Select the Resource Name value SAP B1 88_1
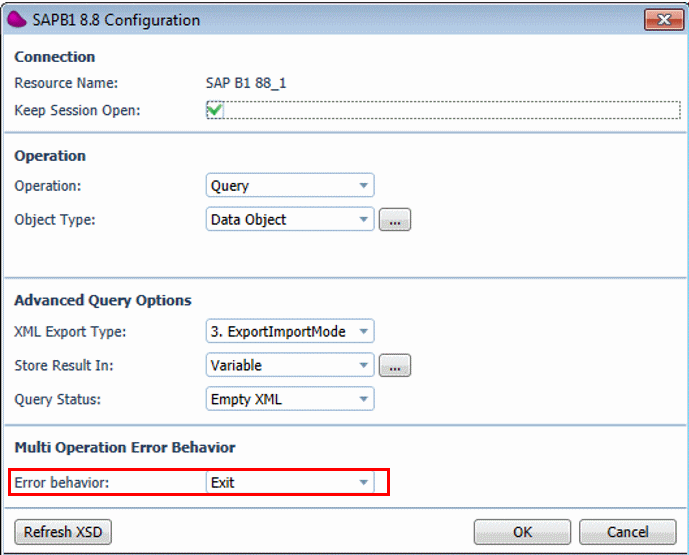689x555 pixels. click(x=247, y=83)
